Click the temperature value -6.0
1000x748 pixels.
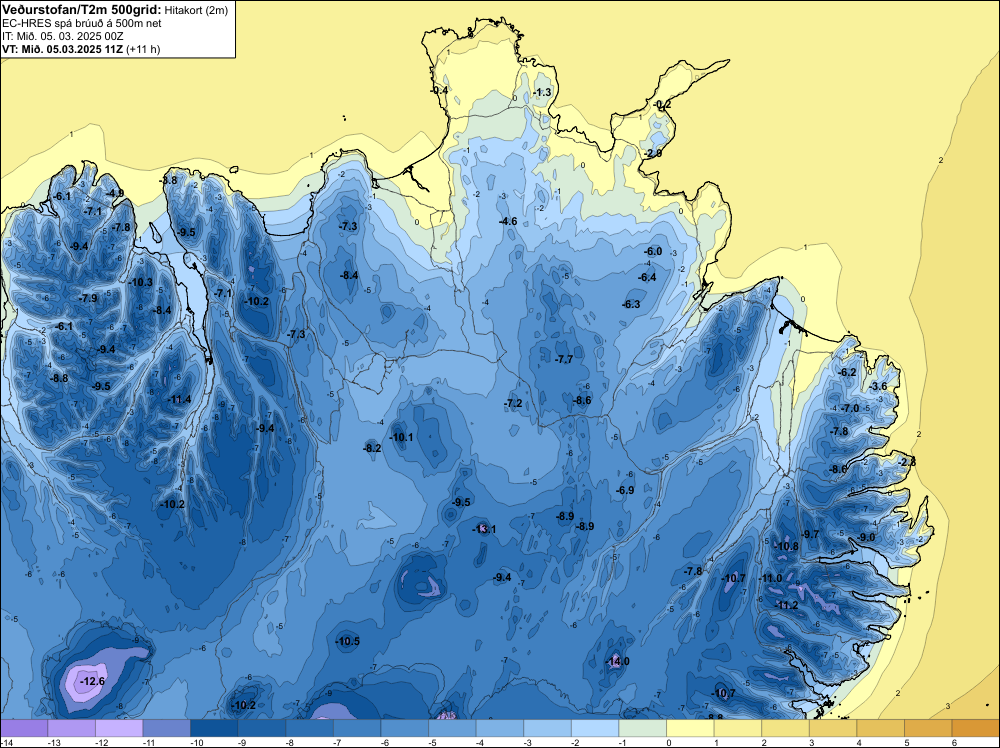pos(653,252)
